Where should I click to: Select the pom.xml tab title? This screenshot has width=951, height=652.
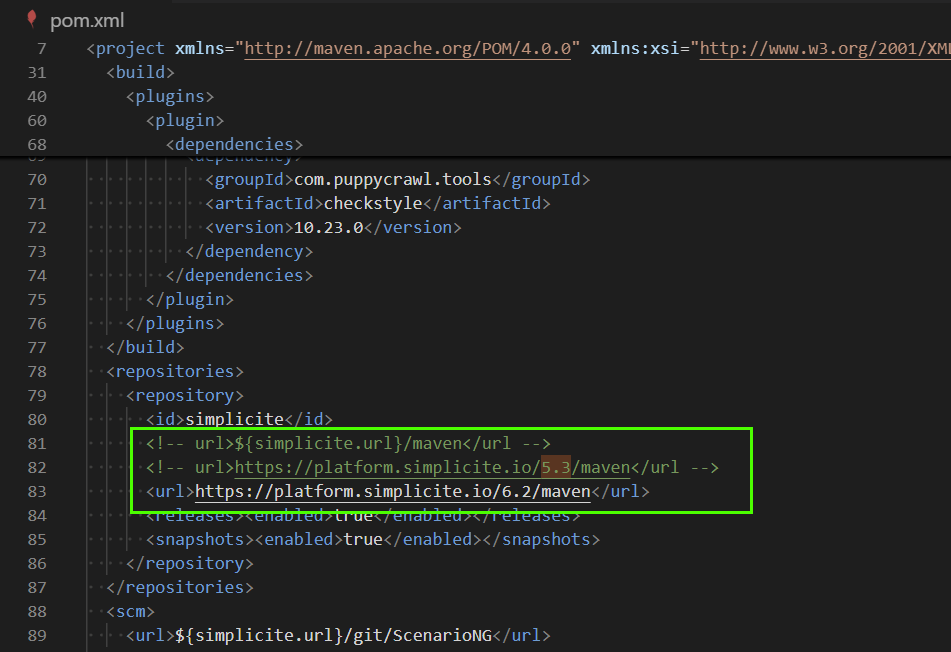(x=87, y=20)
